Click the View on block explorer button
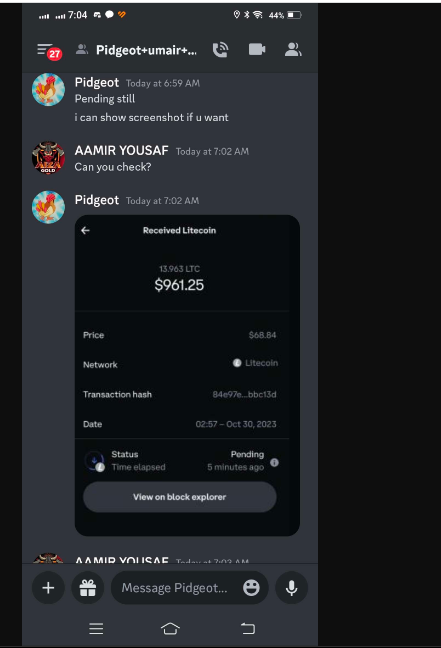The width and height of the screenshot is (441, 648). (180, 497)
